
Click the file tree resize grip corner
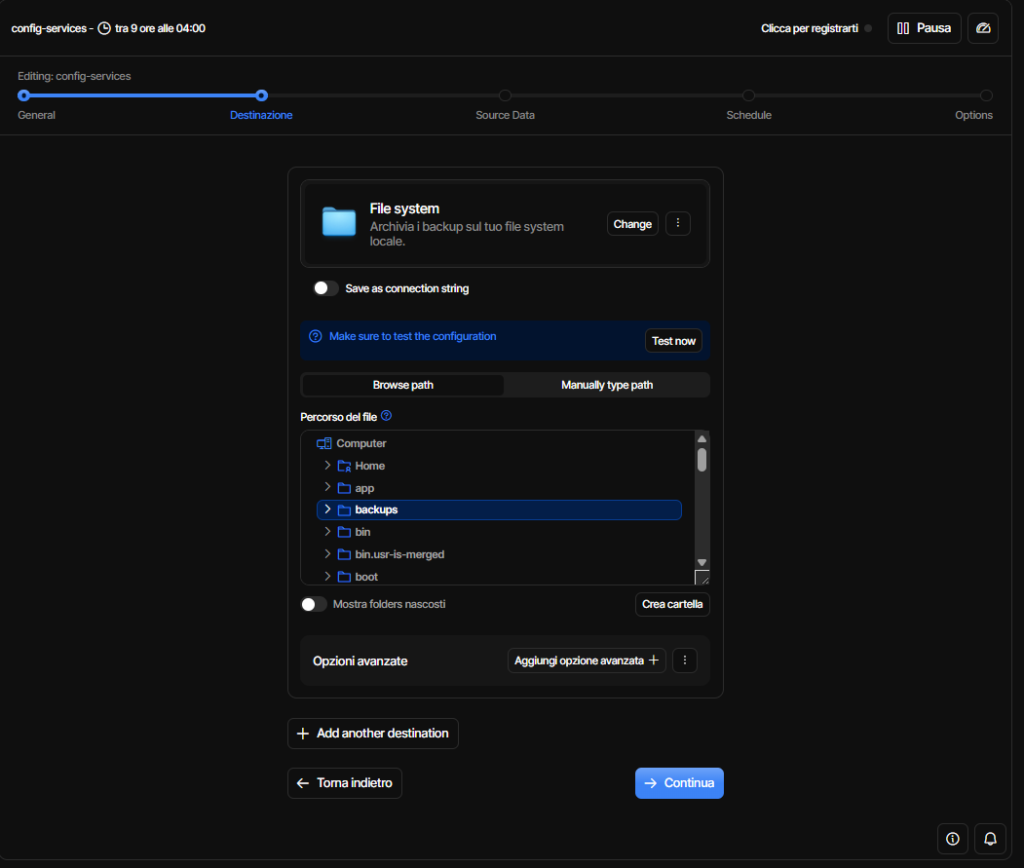pos(702,577)
